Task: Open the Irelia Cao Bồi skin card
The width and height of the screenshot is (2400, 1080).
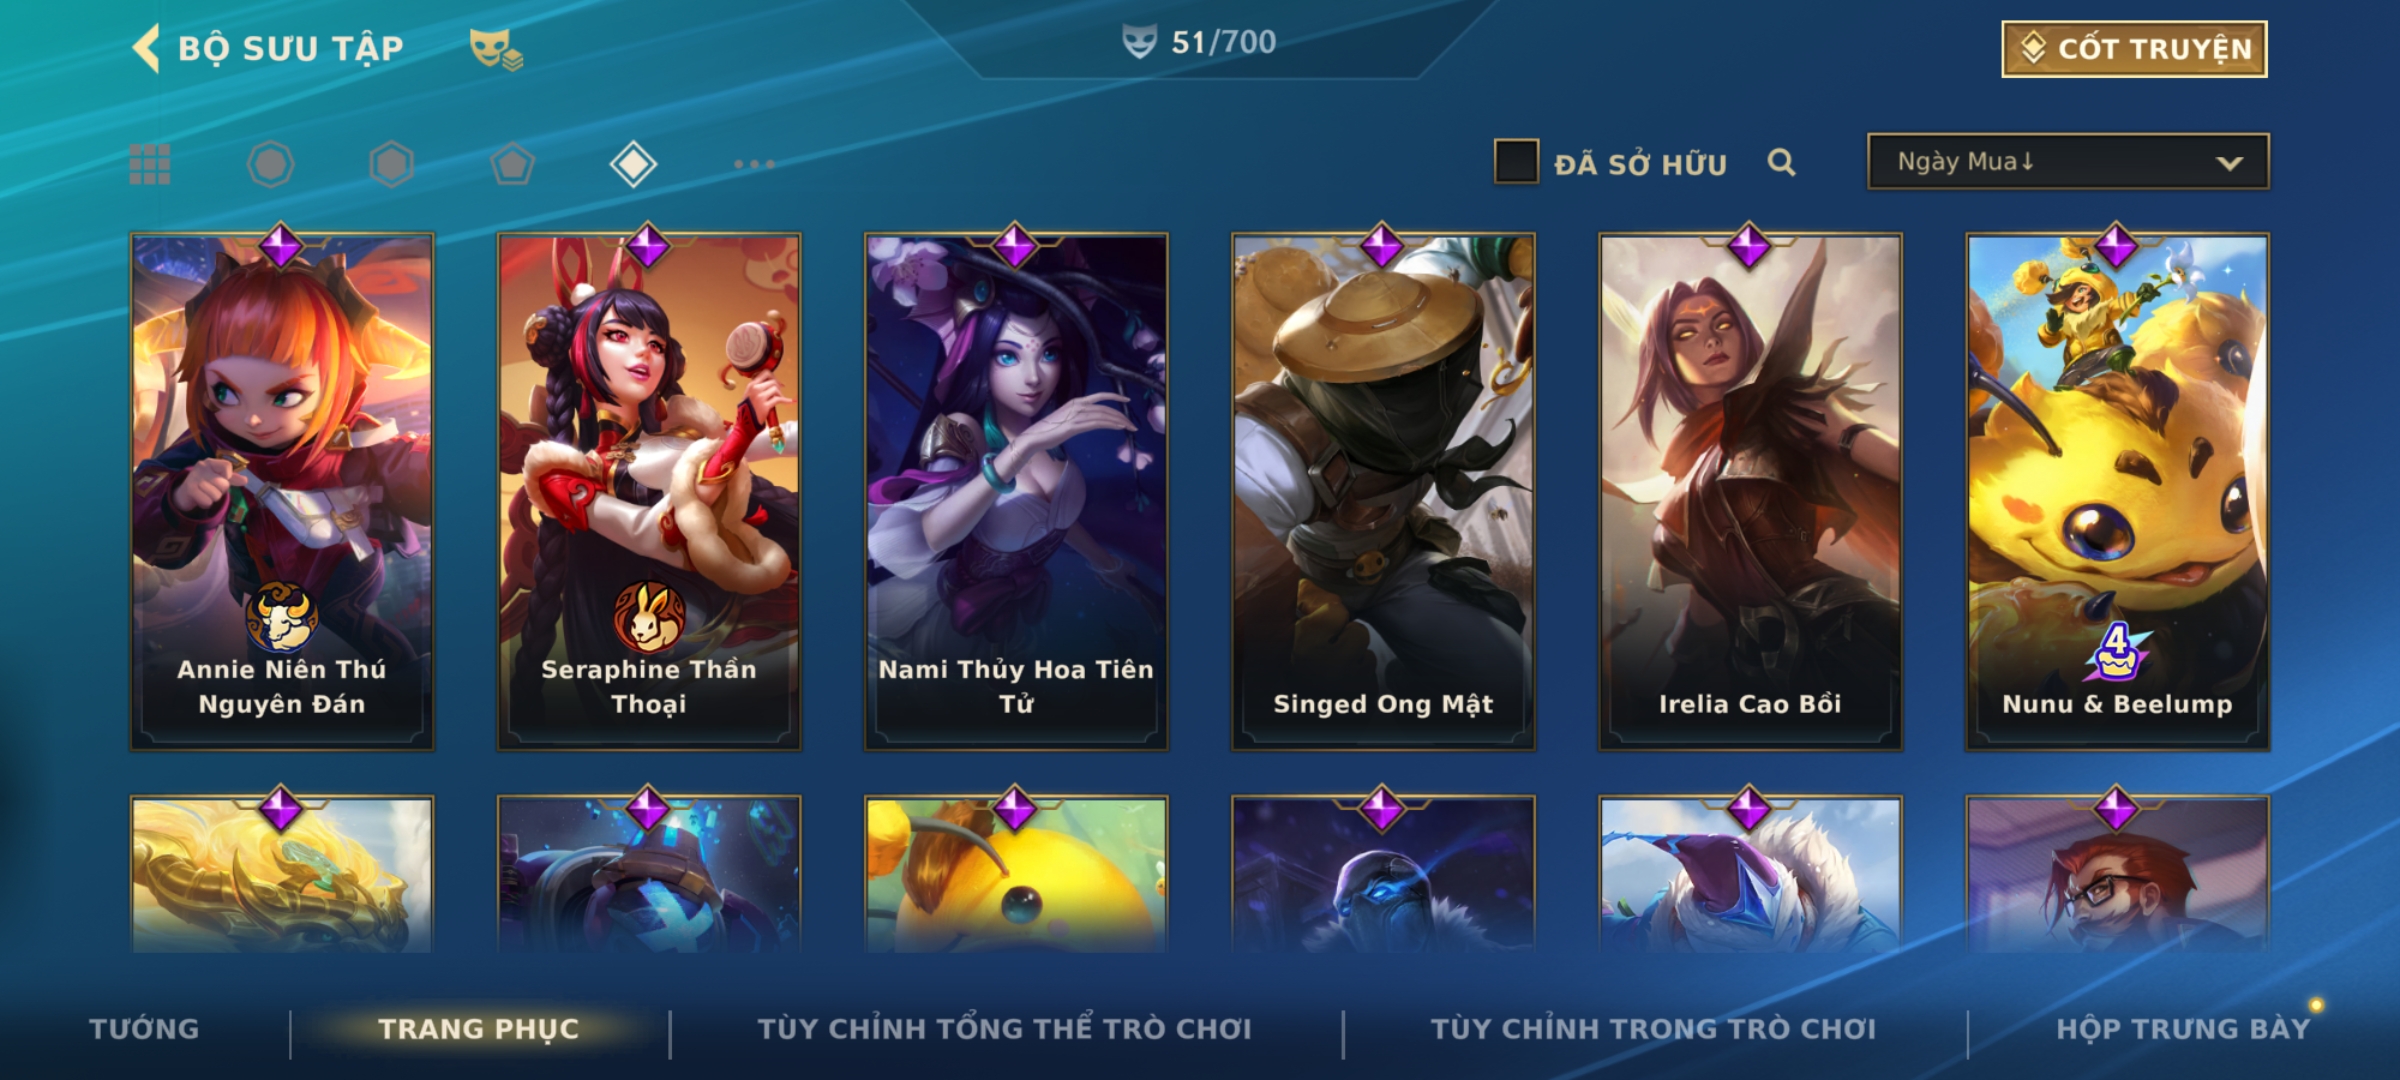Action: pyautogui.click(x=1750, y=491)
